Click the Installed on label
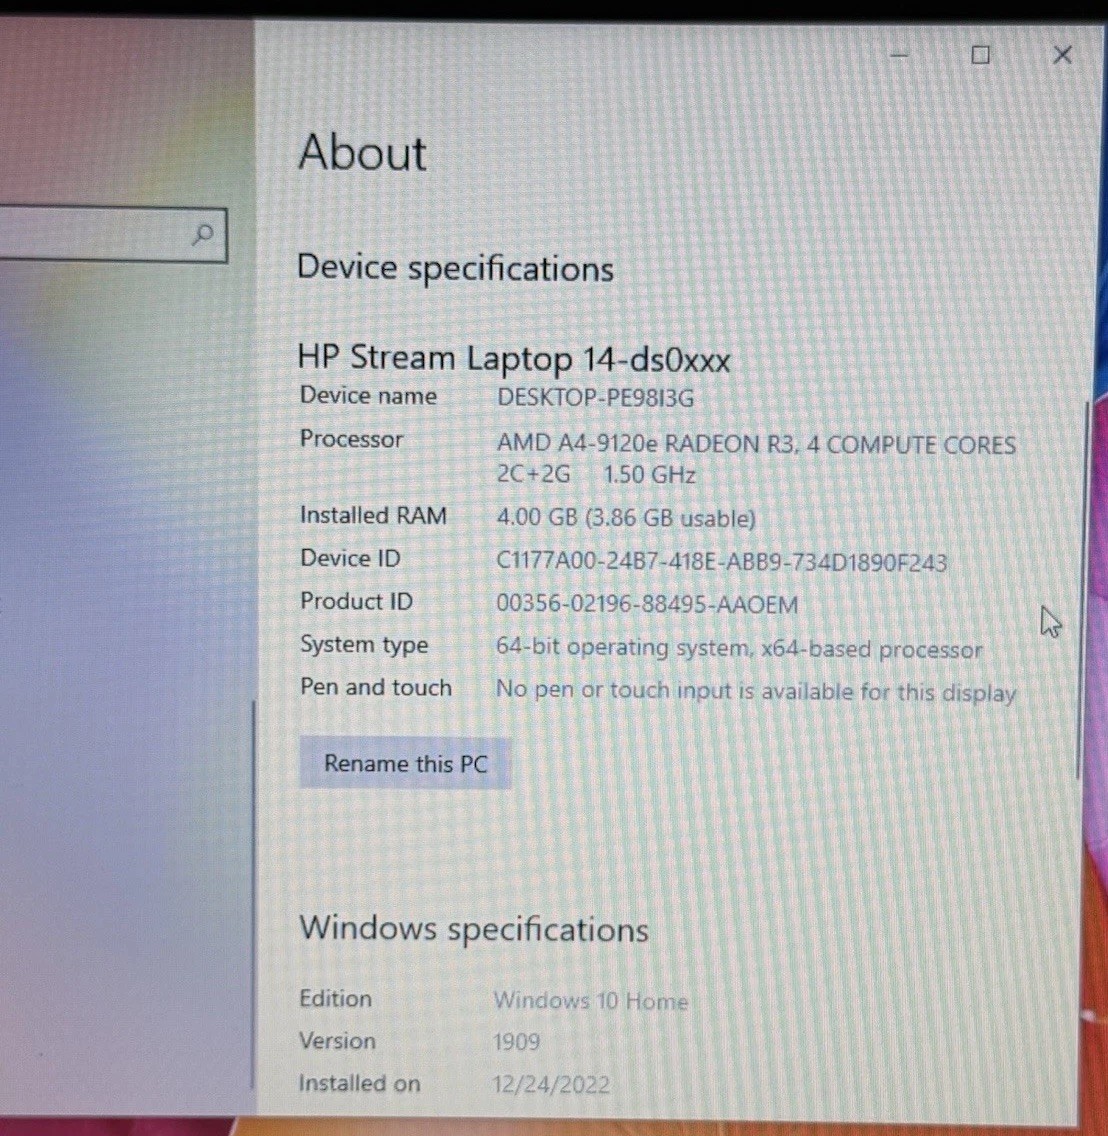 (360, 1083)
